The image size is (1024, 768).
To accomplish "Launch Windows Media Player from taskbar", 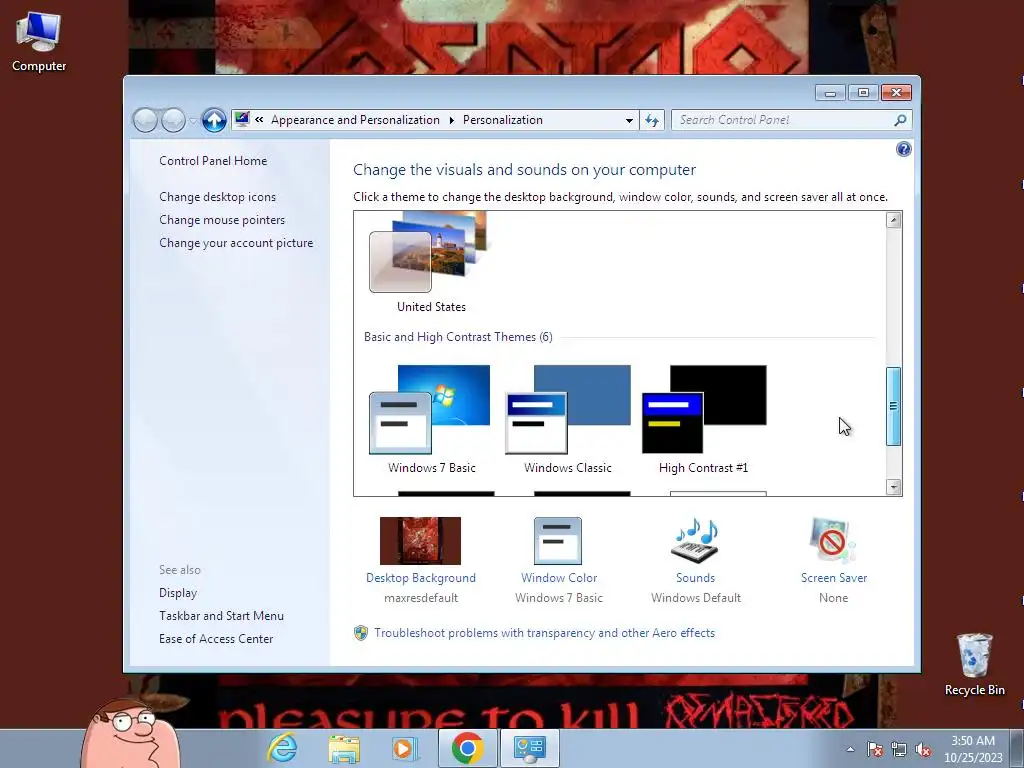I will 405,748.
